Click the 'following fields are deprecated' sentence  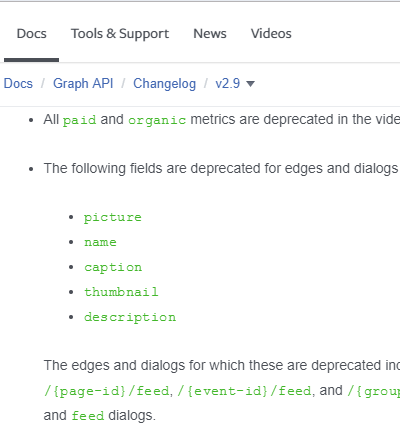coord(221,168)
